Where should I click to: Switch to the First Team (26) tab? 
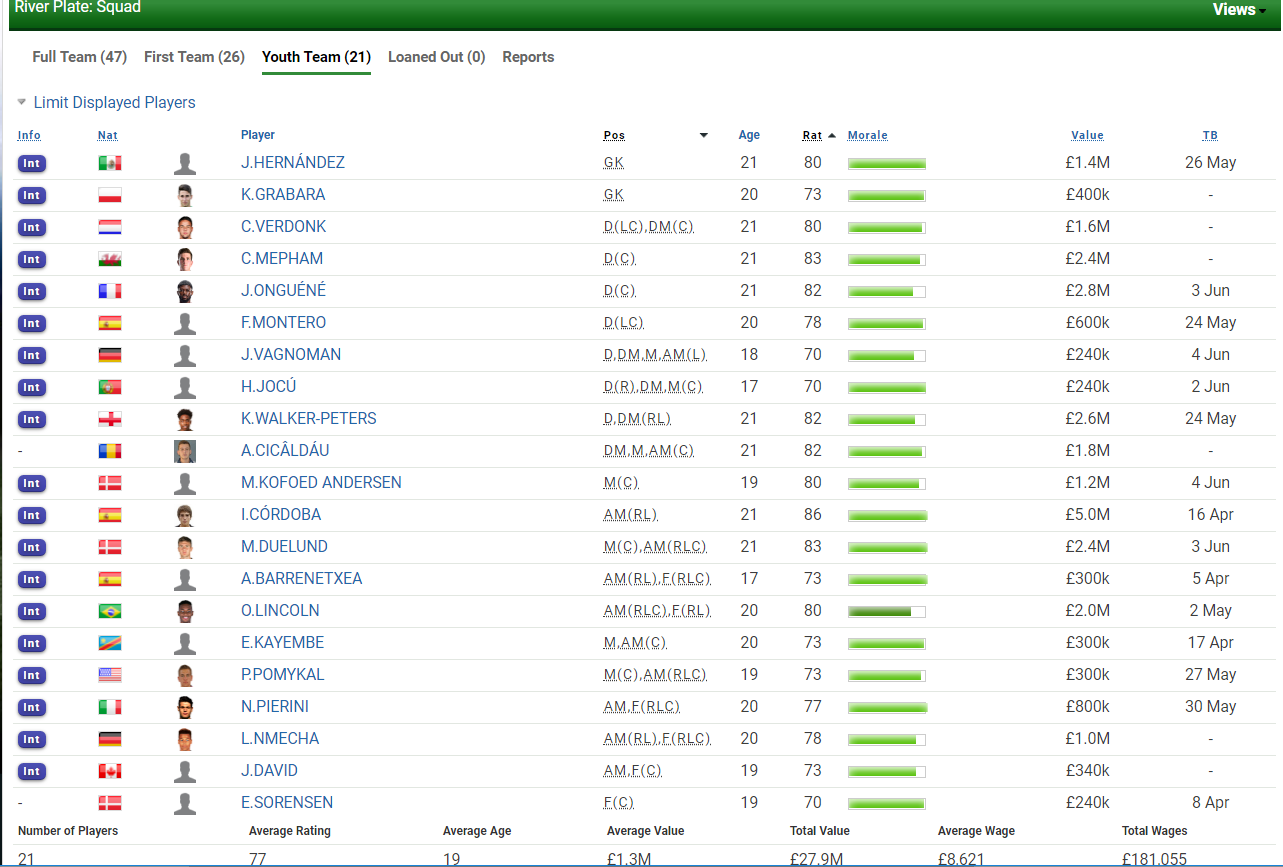pyautogui.click(x=194, y=57)
